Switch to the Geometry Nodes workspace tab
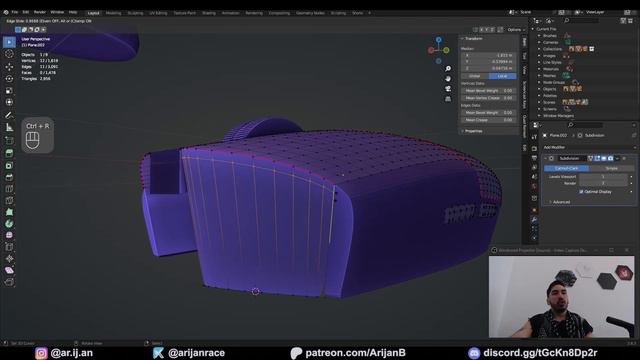The height and width of the screenshot is (360, 640). tap(310, 13)
